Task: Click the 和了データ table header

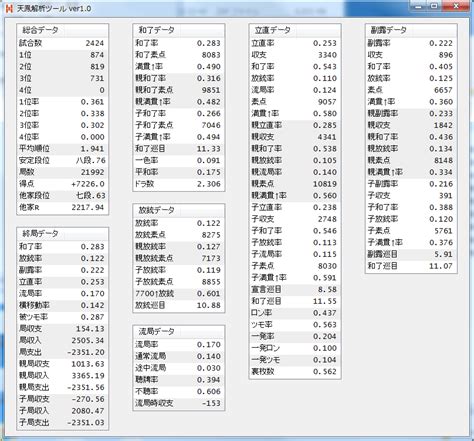Action: [179, 30]
